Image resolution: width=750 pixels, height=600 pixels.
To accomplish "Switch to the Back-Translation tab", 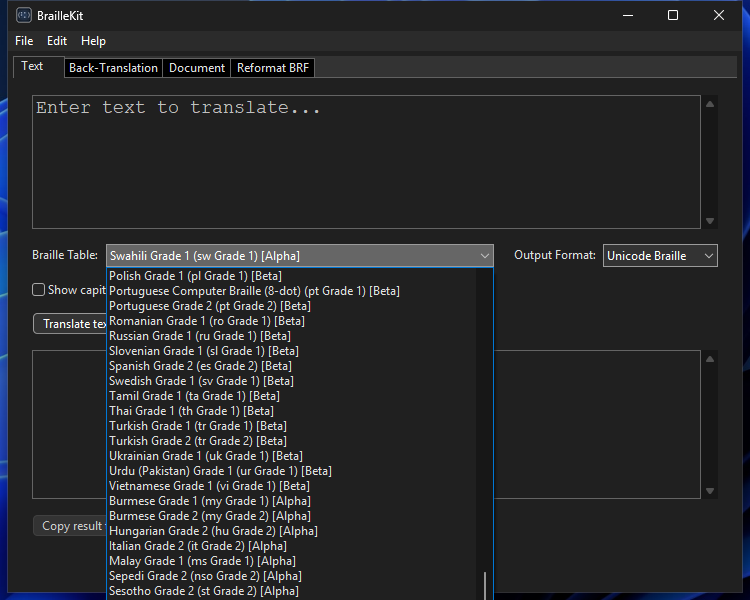I will pyautogui.click(x=113, y=68).
